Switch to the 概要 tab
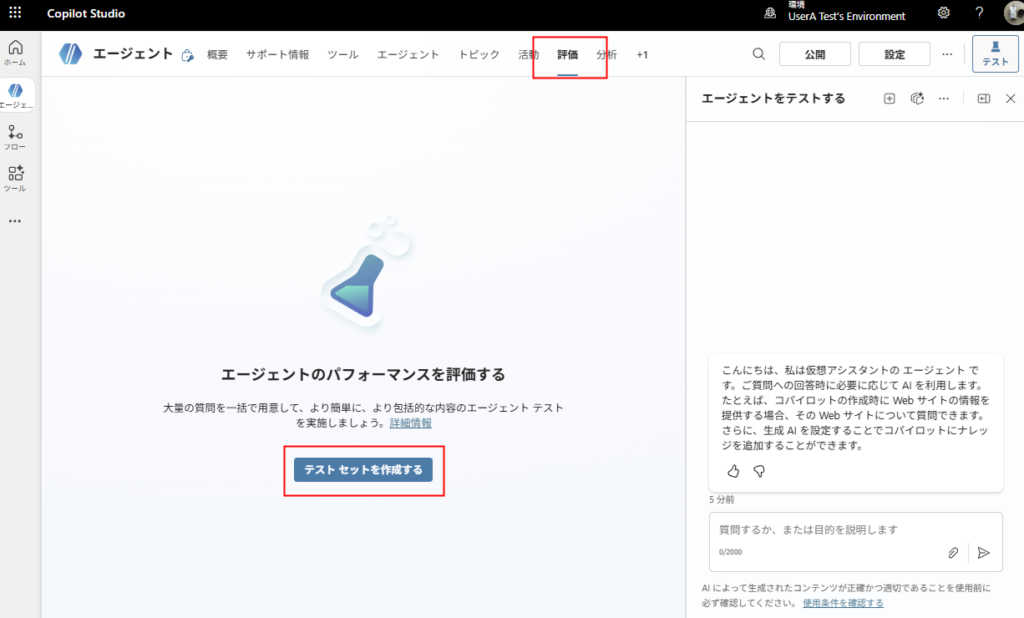This screenshot has width=1024, height=618. [x=217, y=55]
